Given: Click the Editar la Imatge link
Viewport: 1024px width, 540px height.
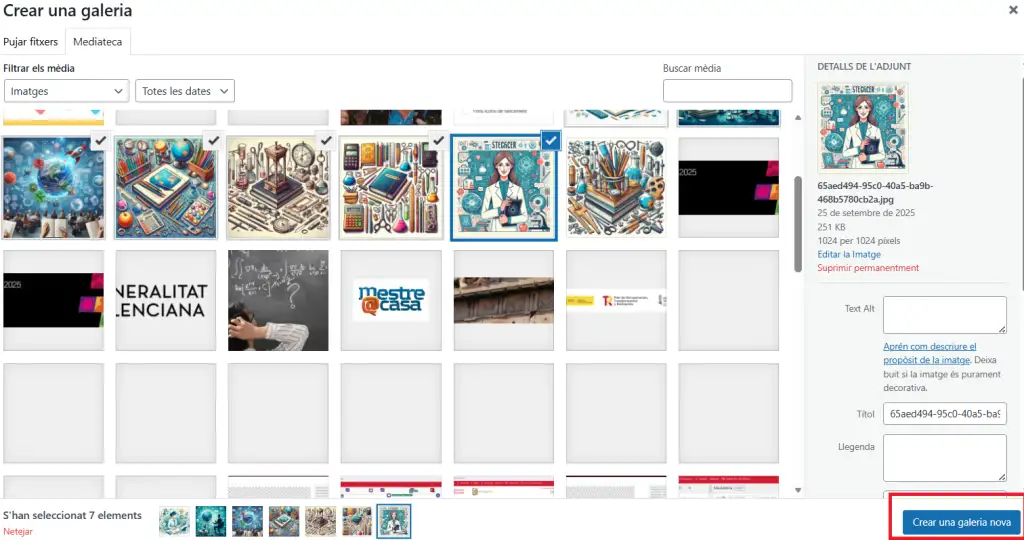Looking at the screenshot, I should click(849, 255).
